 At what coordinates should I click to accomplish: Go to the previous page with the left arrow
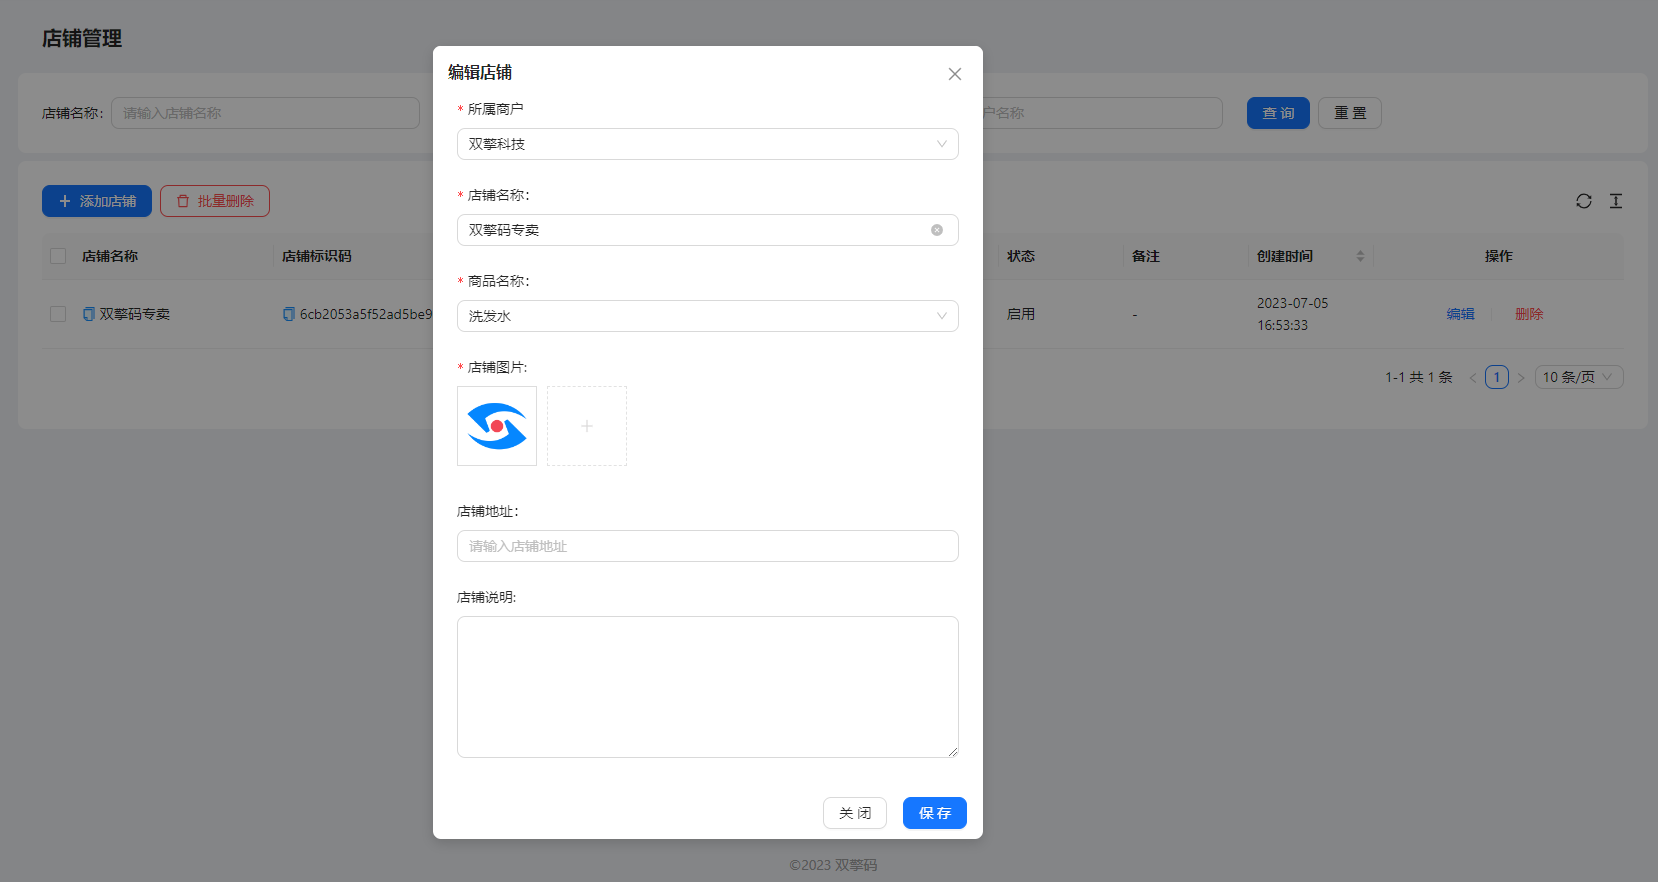[1473, 377]
